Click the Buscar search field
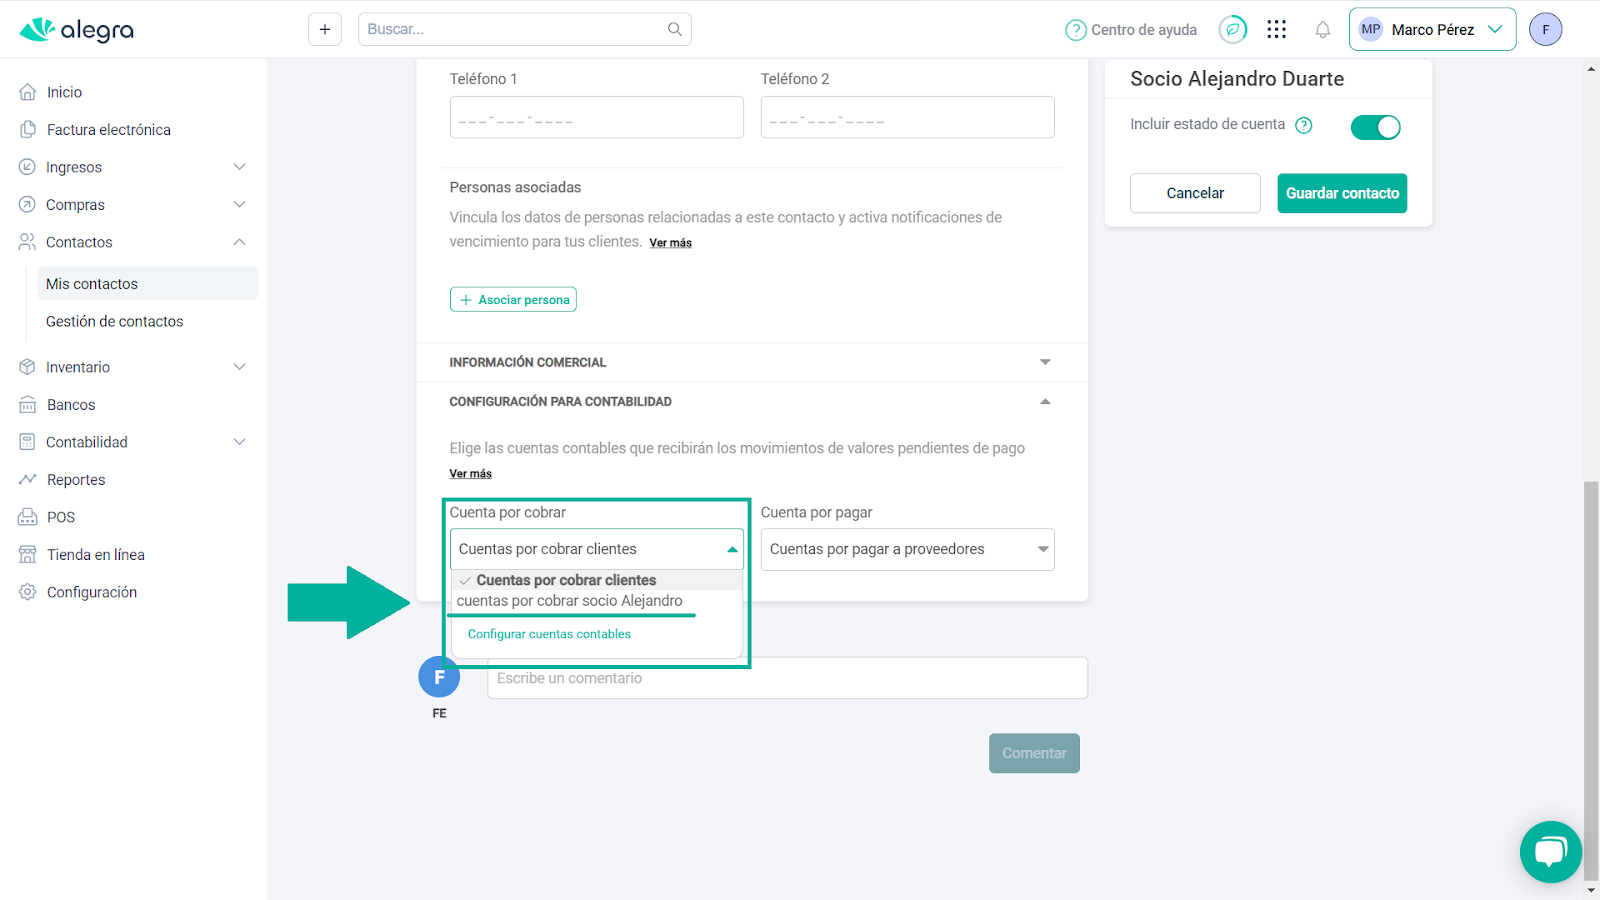Image resolution: width=1600 pixels, height=900 pixels. [x=525, y=29]
